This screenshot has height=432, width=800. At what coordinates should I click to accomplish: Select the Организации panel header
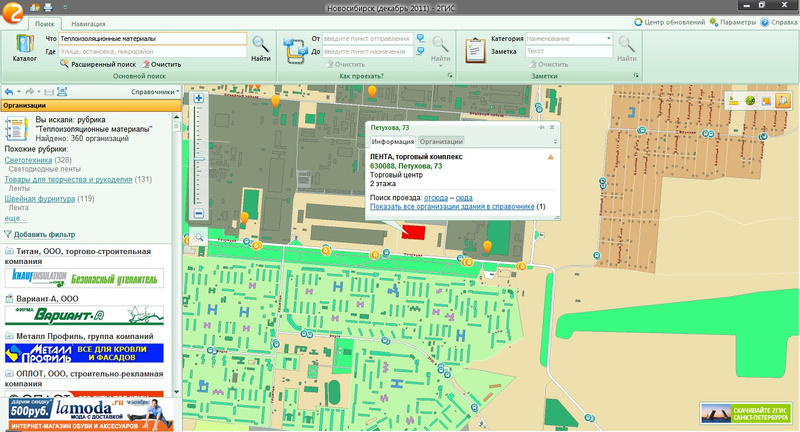coord(91,106)
